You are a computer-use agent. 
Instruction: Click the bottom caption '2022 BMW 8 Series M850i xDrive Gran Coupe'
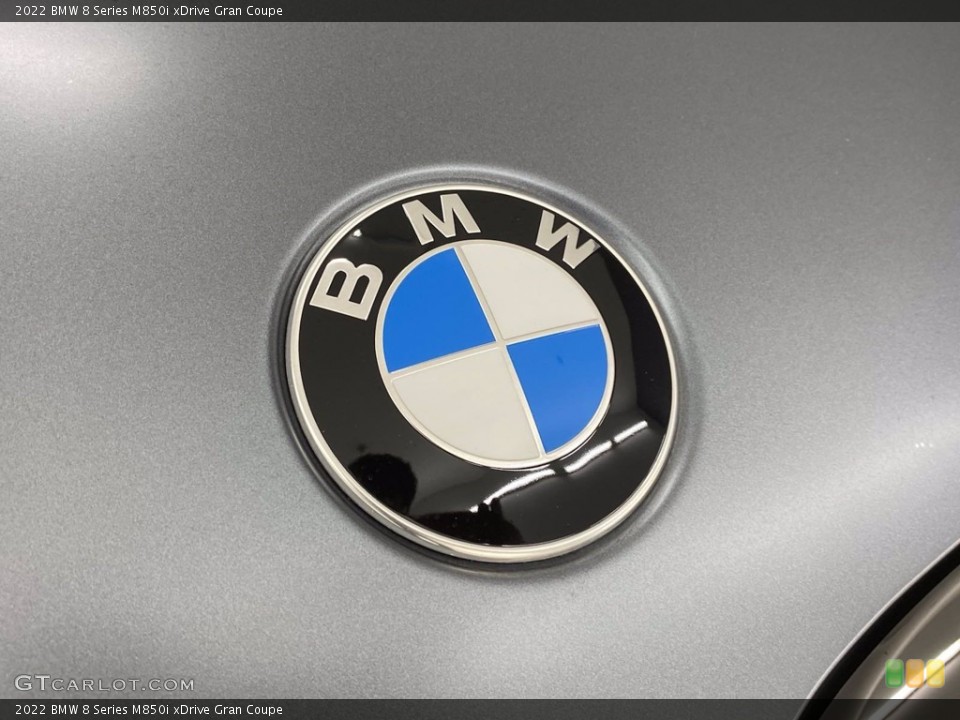point(149,710)
